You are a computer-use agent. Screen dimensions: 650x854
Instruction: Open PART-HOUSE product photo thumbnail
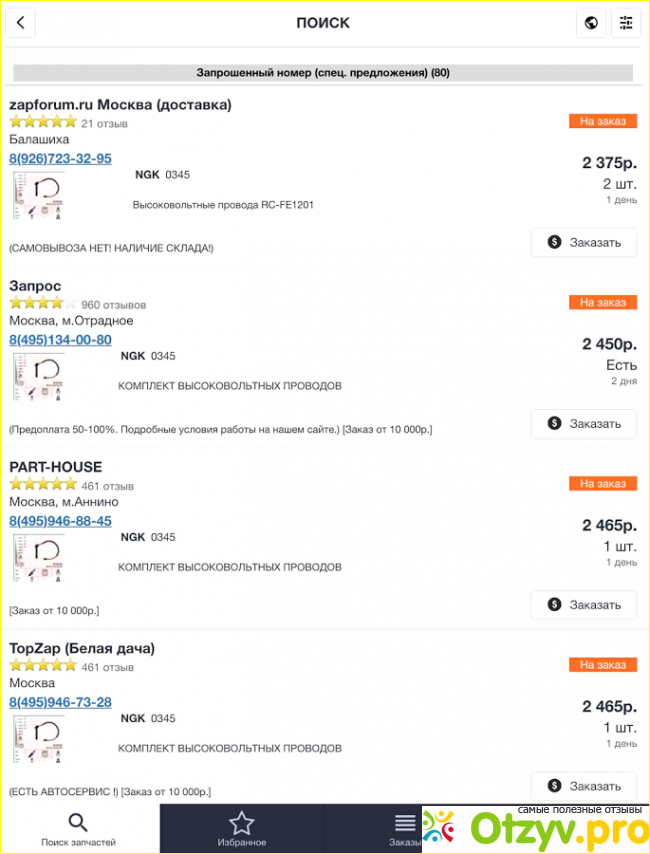pos(38,558)
